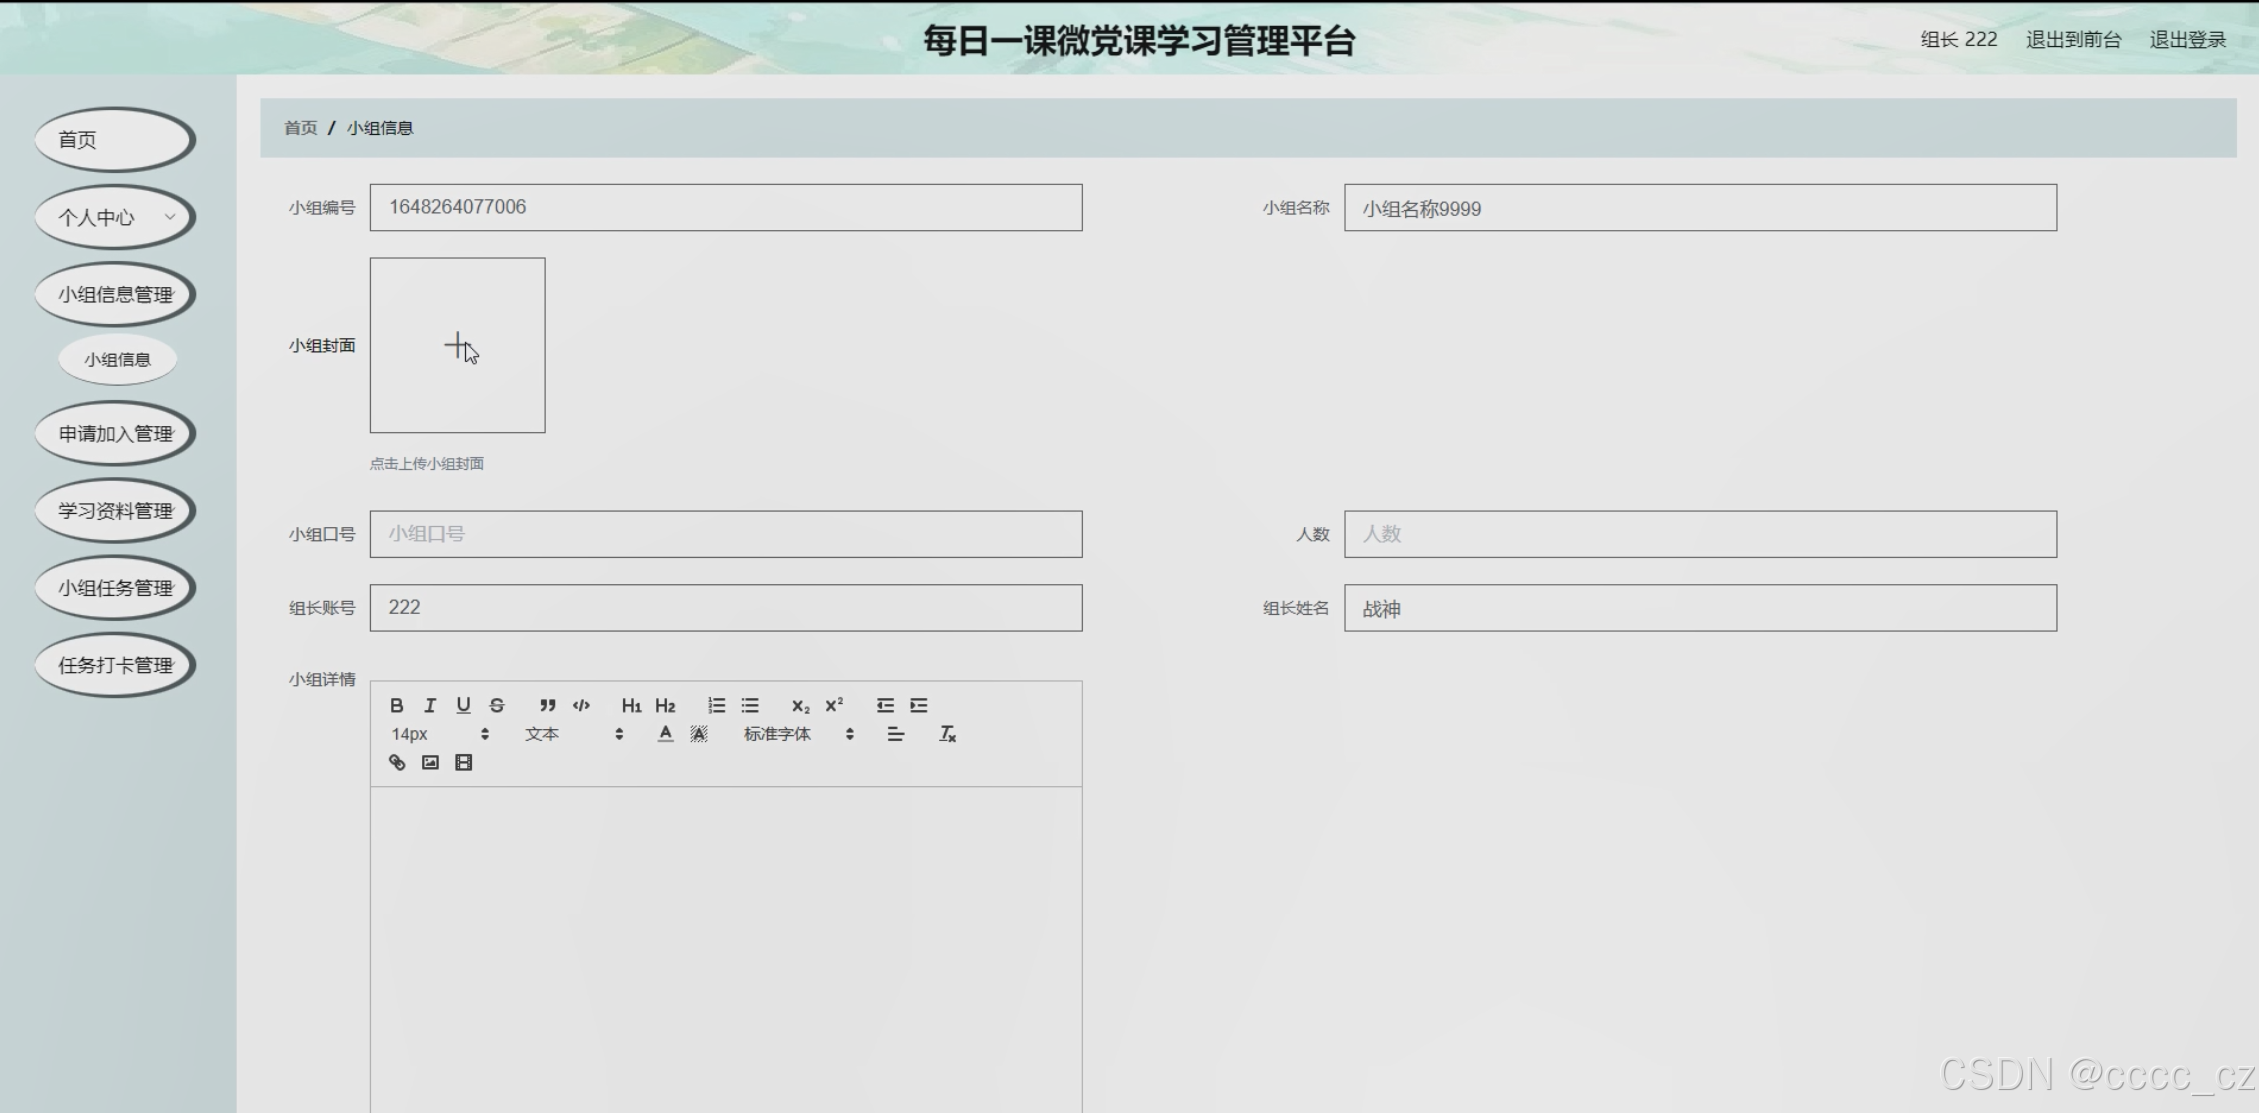The width and height of the screenshot is (2259, 1113).
Task: Insert image into group details
Action: 430,762
